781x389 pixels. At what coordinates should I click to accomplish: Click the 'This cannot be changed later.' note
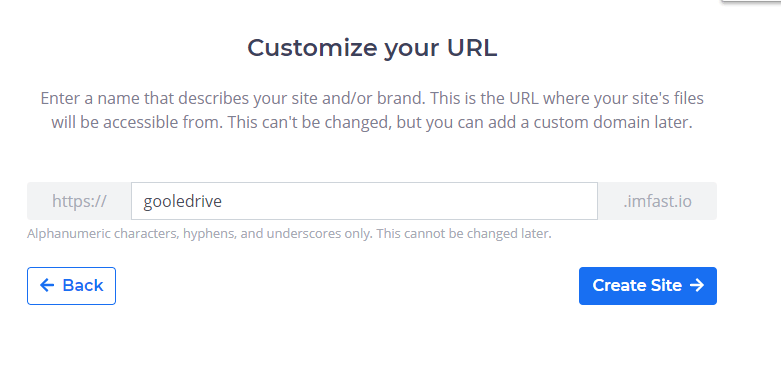pyautogui.click(x=464, y=234)
